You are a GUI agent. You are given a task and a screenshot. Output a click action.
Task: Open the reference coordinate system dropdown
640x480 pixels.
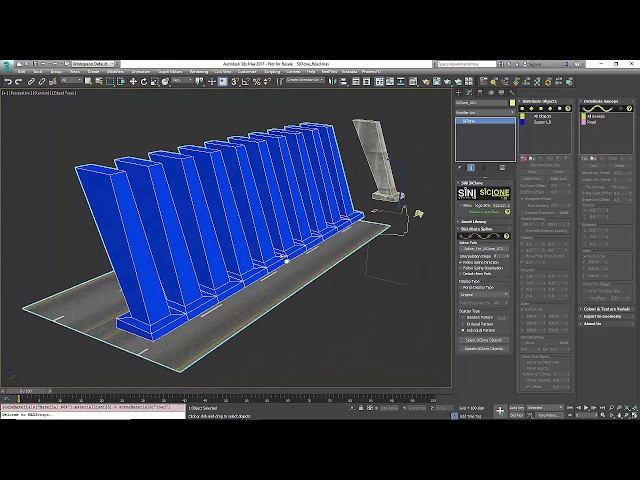182,81
